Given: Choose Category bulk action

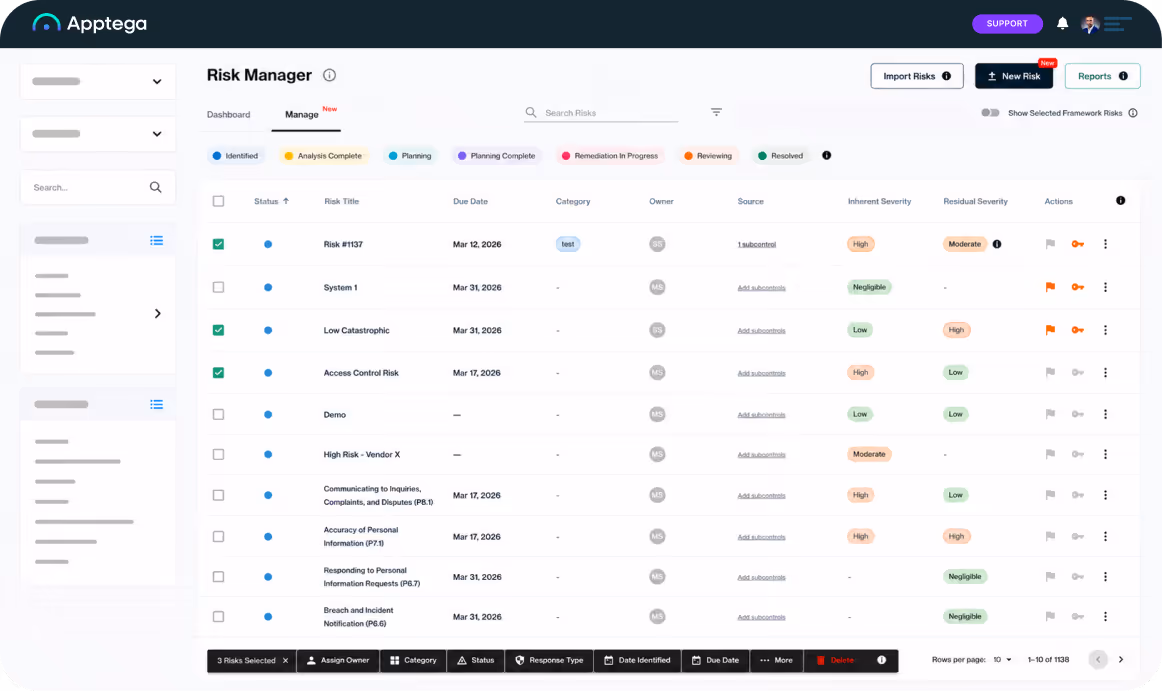Looking at the screenshot, I should point(414,660).
